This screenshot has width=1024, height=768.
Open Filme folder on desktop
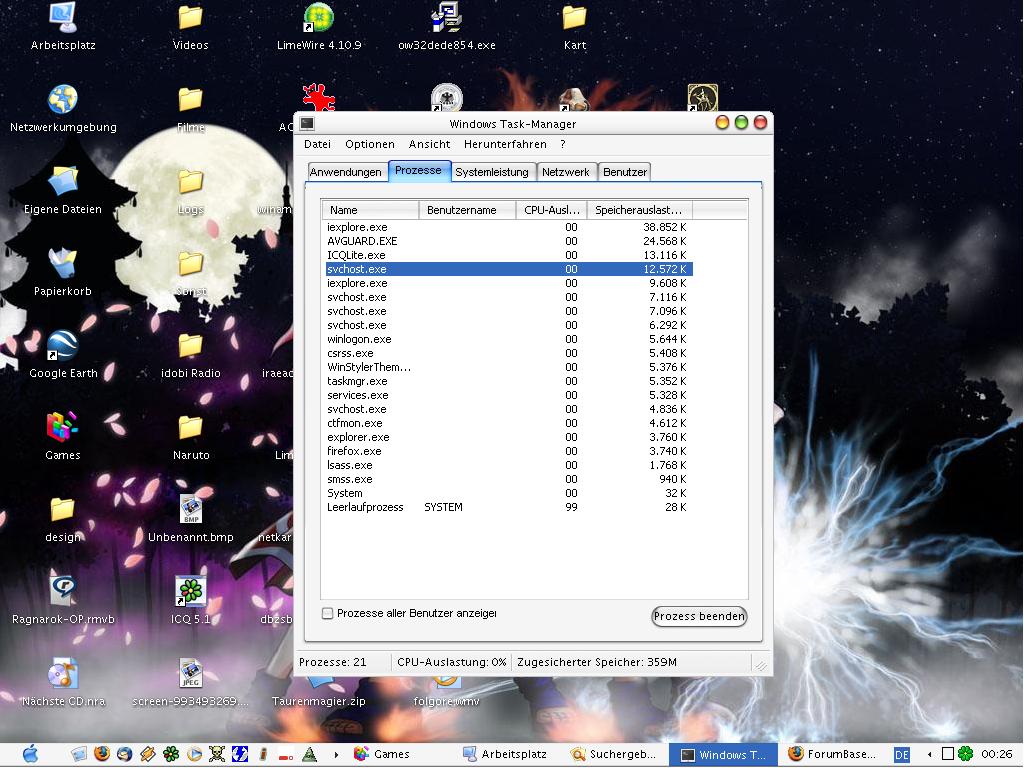[191, 110]
